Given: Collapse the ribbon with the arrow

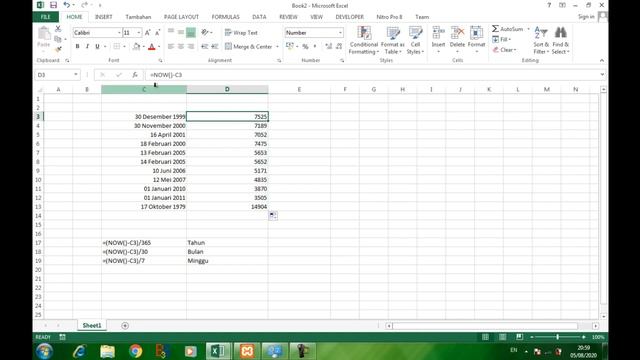Looking at the screenshot, I should click(x=602, y=60).
